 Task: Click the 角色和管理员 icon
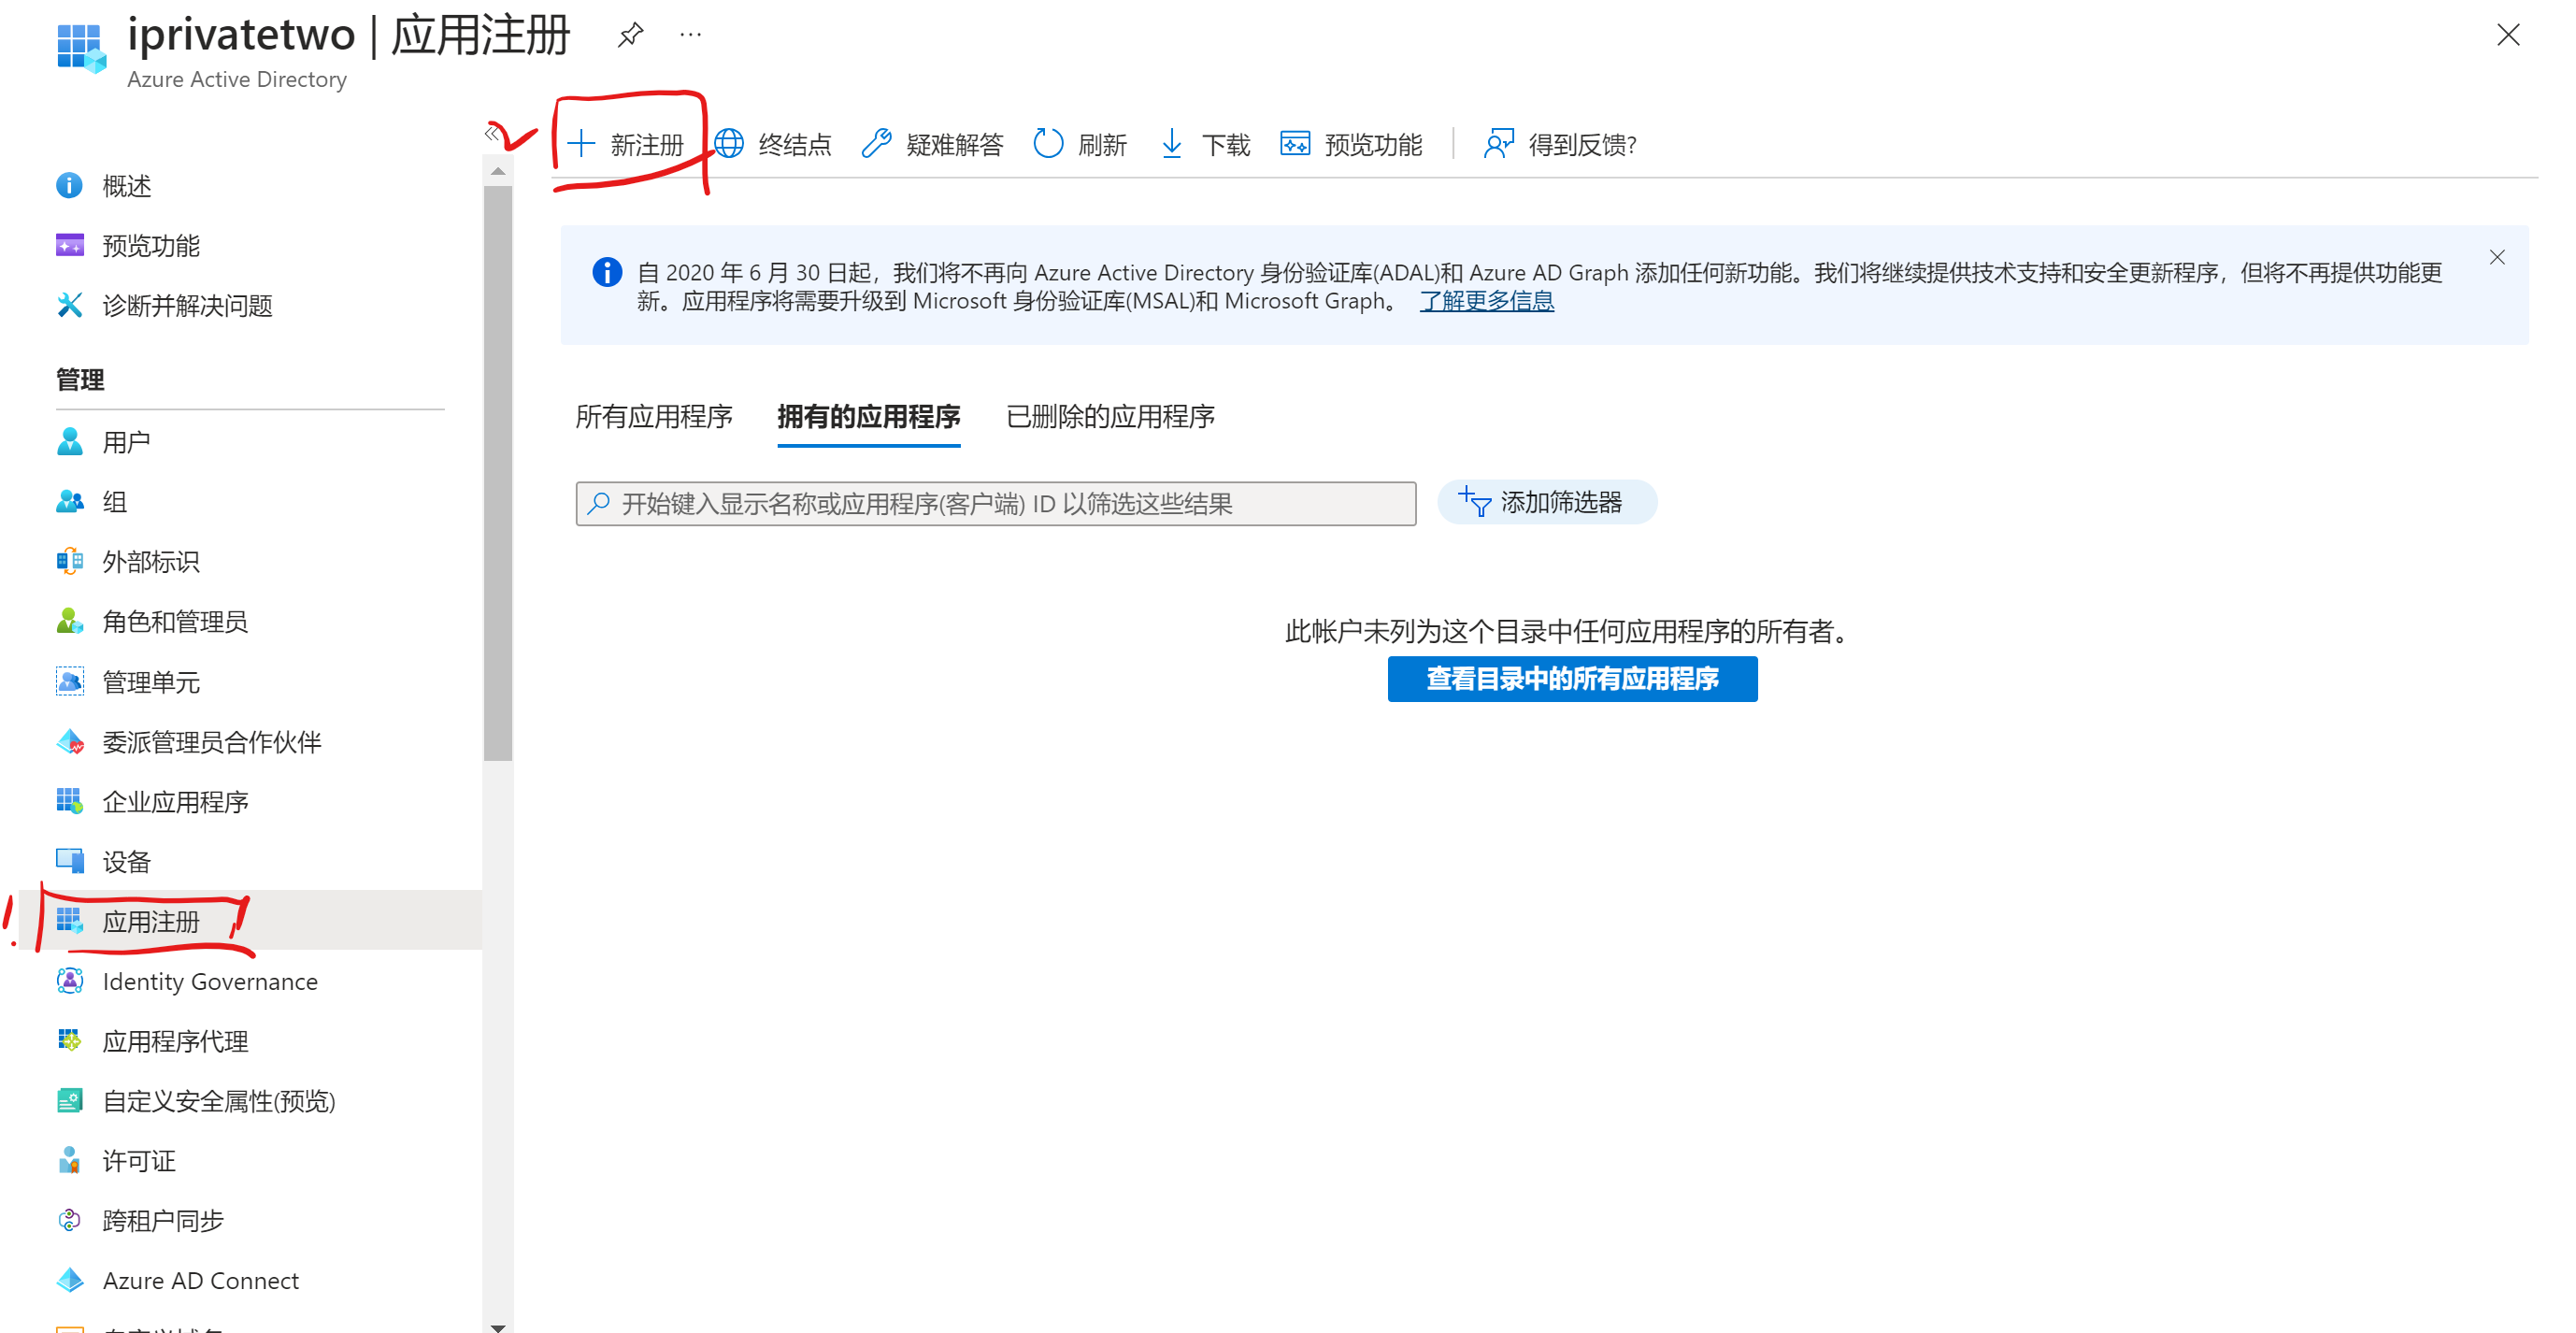(70, 621)
